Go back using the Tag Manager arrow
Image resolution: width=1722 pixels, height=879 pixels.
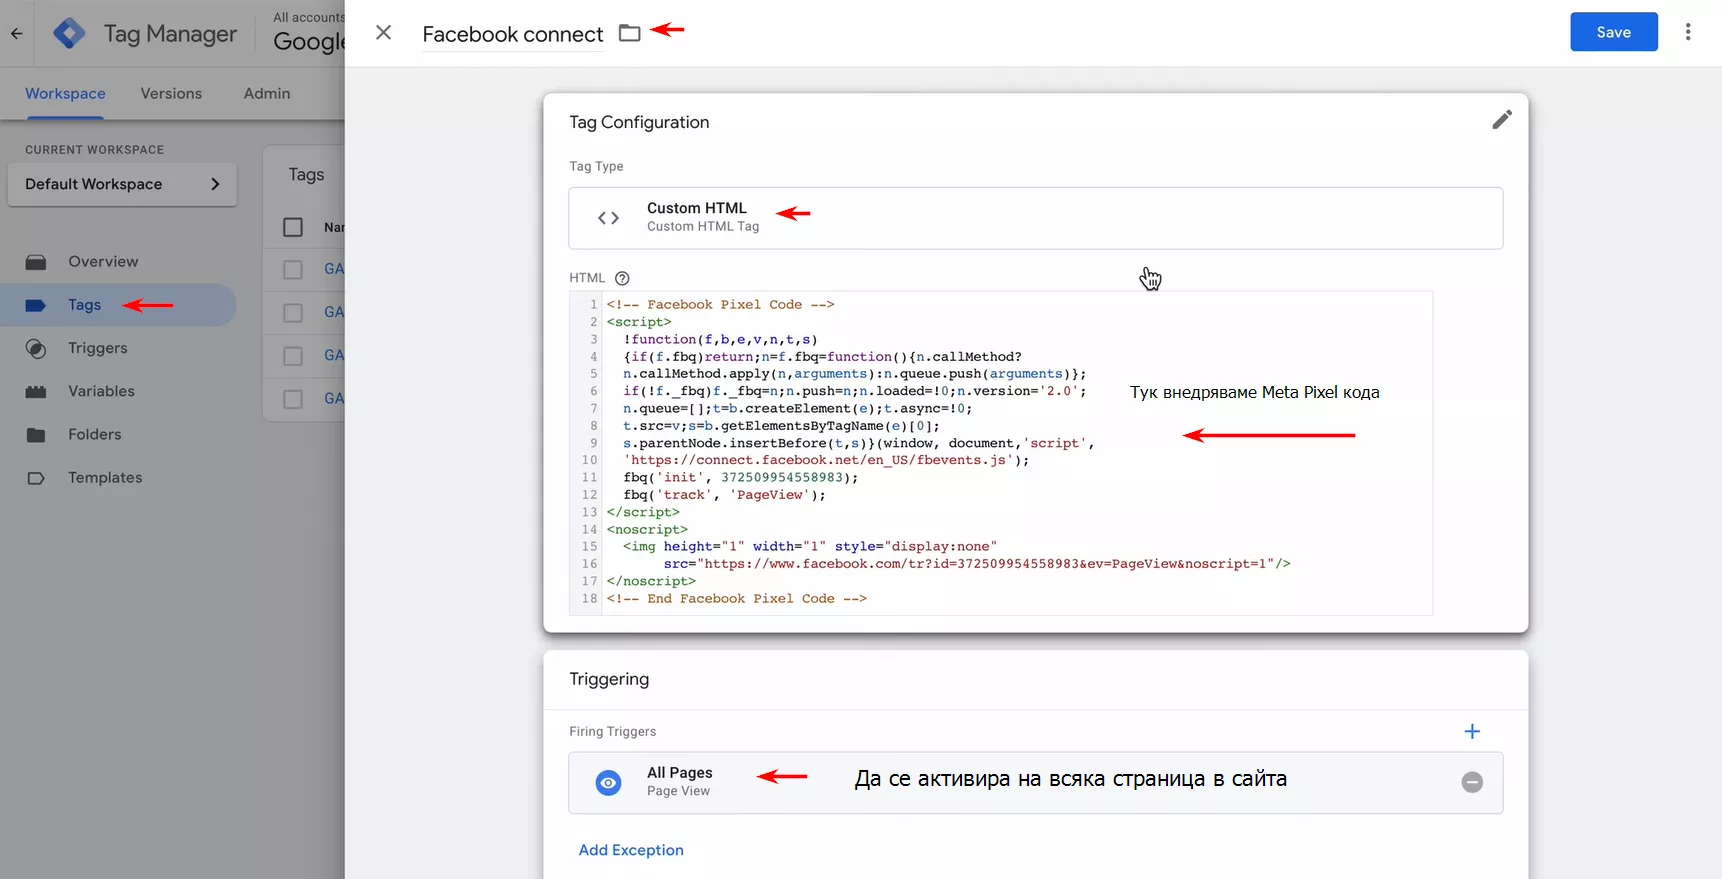[16, 33]
